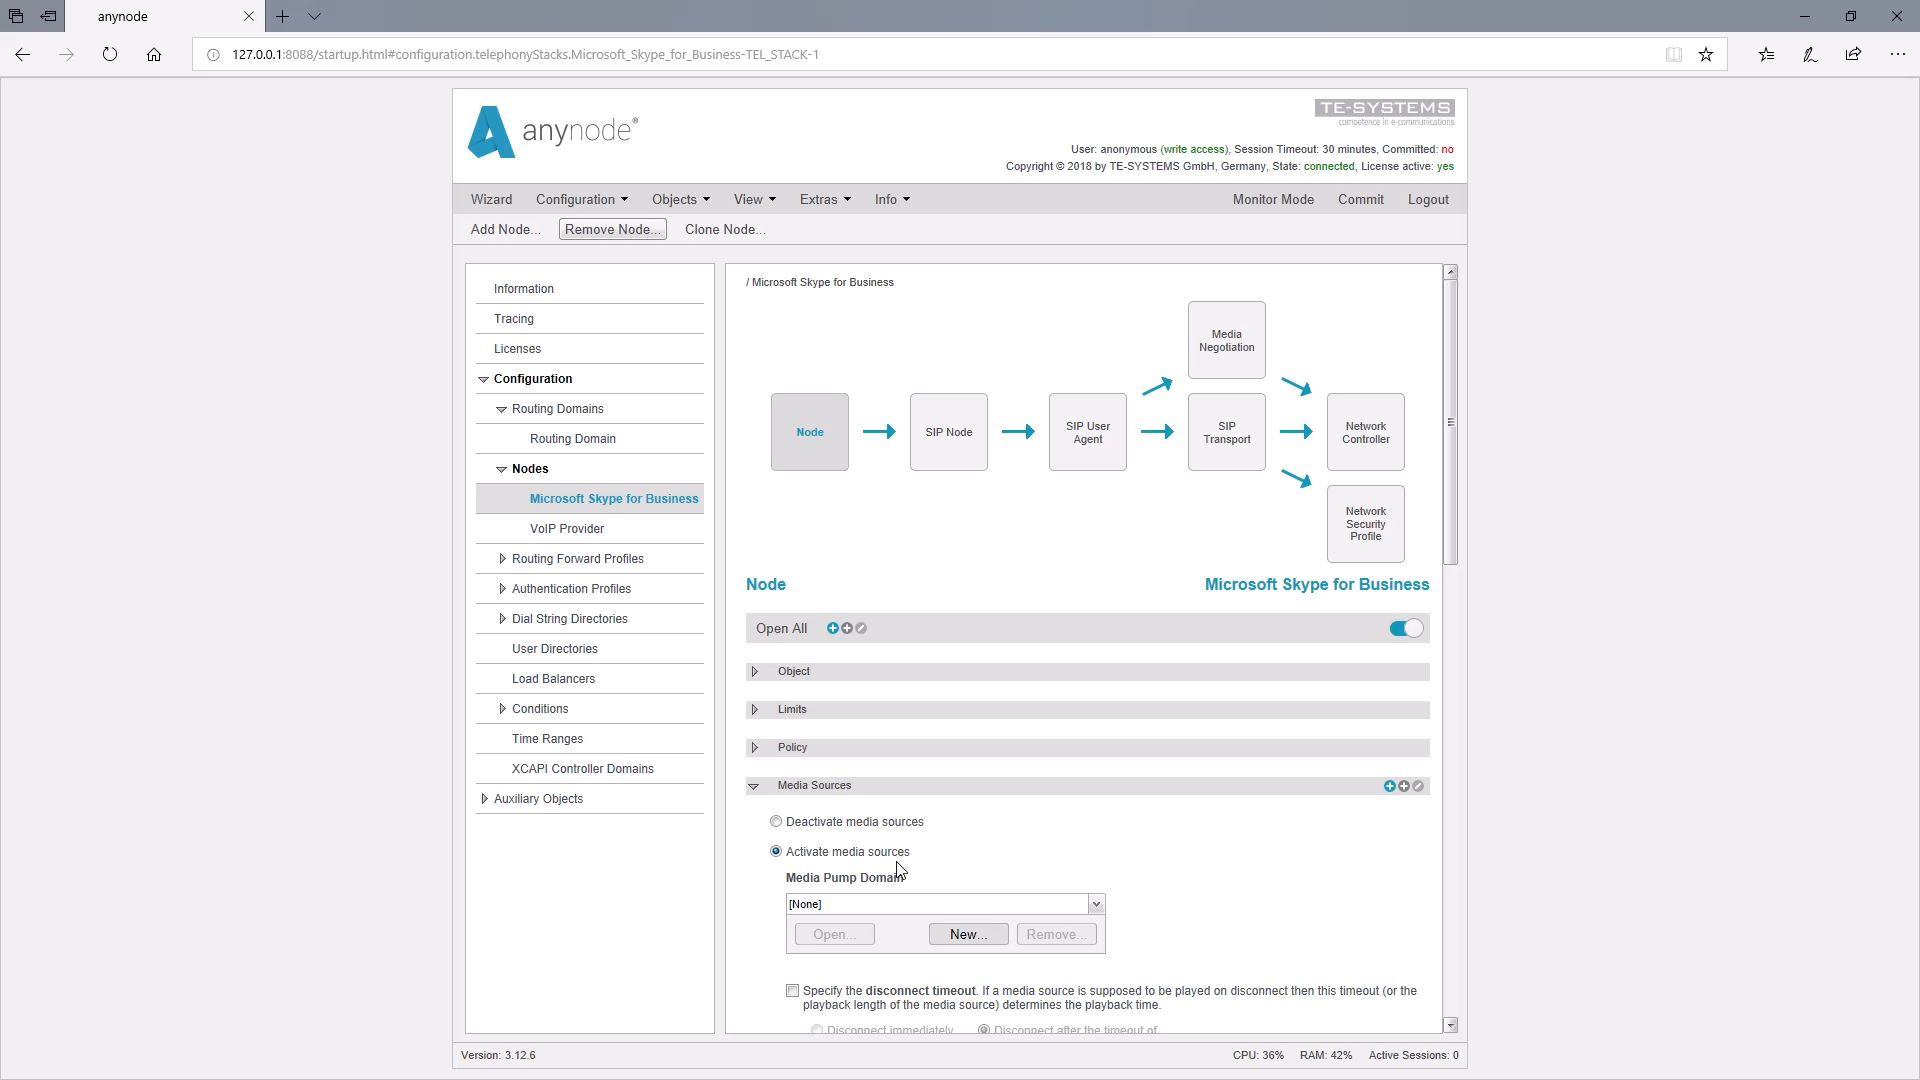Expand the Conditions tree node
Image resolution: width=1920 pixels, height=1080 pixels.
tap(502, 709)
